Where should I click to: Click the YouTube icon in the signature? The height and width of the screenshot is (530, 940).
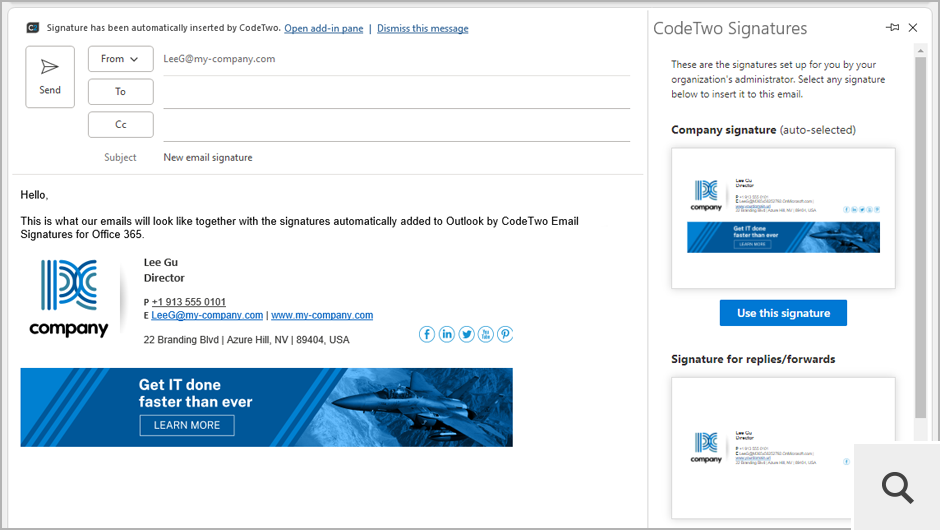(x=486, y=334)
